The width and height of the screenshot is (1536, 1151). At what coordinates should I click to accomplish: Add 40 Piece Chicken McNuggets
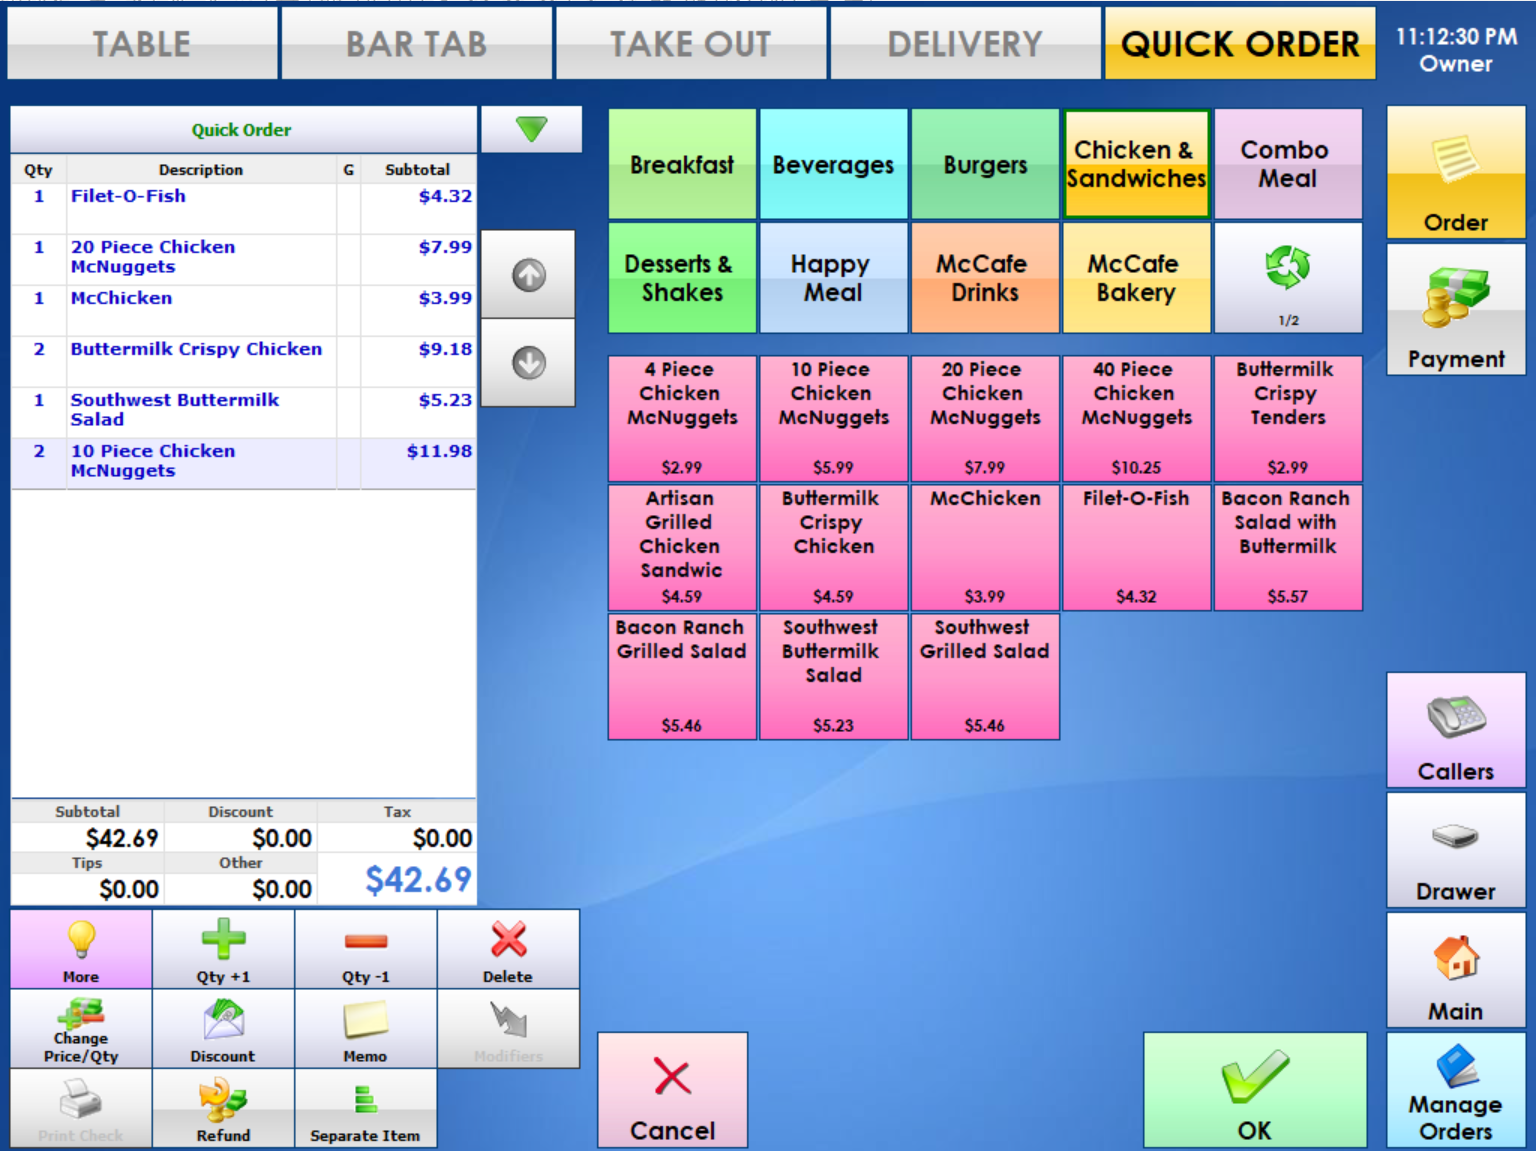click(1136, 419)
